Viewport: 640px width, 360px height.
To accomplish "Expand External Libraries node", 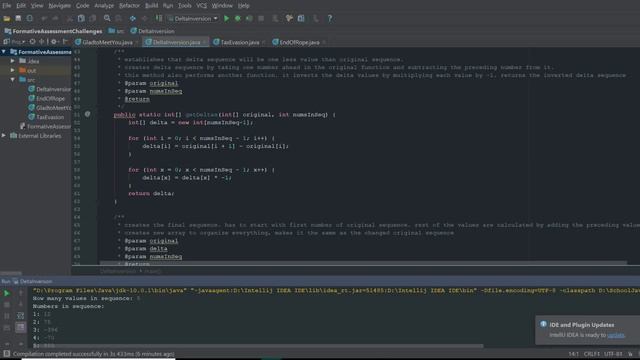I will tap(4, 136).
